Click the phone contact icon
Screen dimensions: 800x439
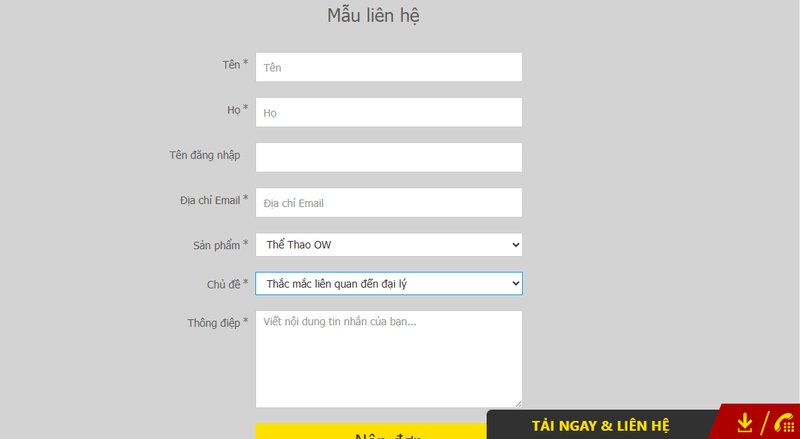[x=781, y=423]
